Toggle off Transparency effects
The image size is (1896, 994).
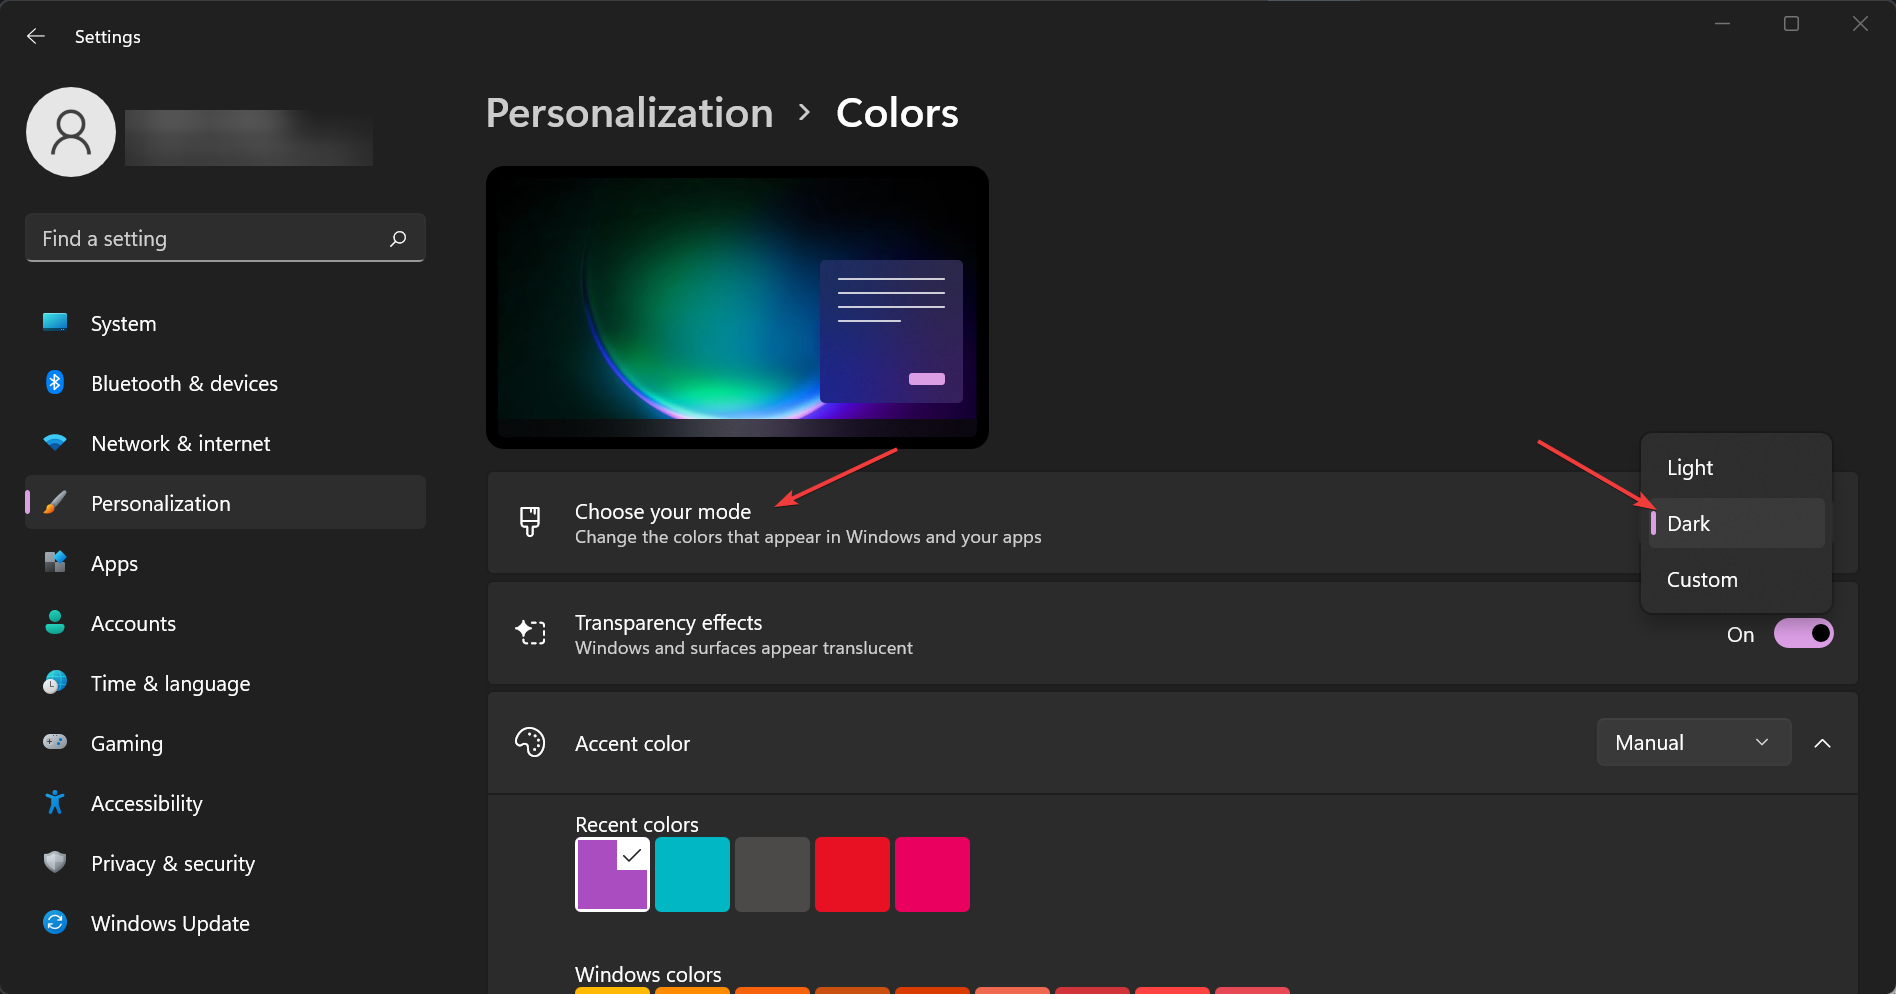pos(1804,633)
